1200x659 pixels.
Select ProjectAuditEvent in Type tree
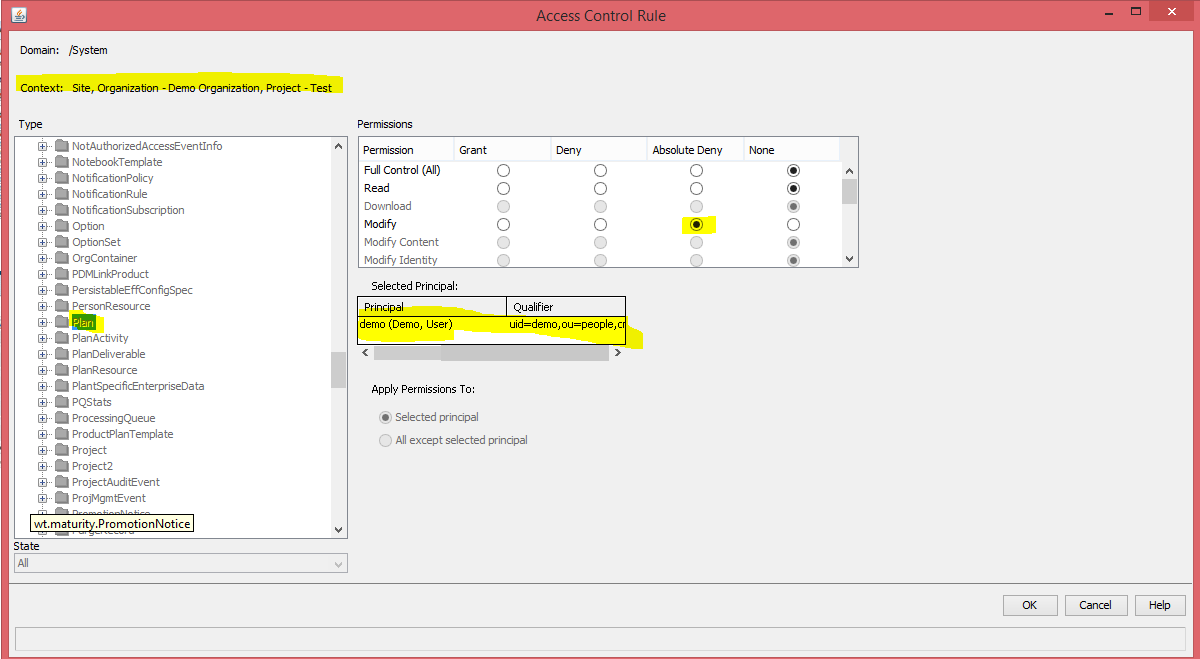pos(116,482)
